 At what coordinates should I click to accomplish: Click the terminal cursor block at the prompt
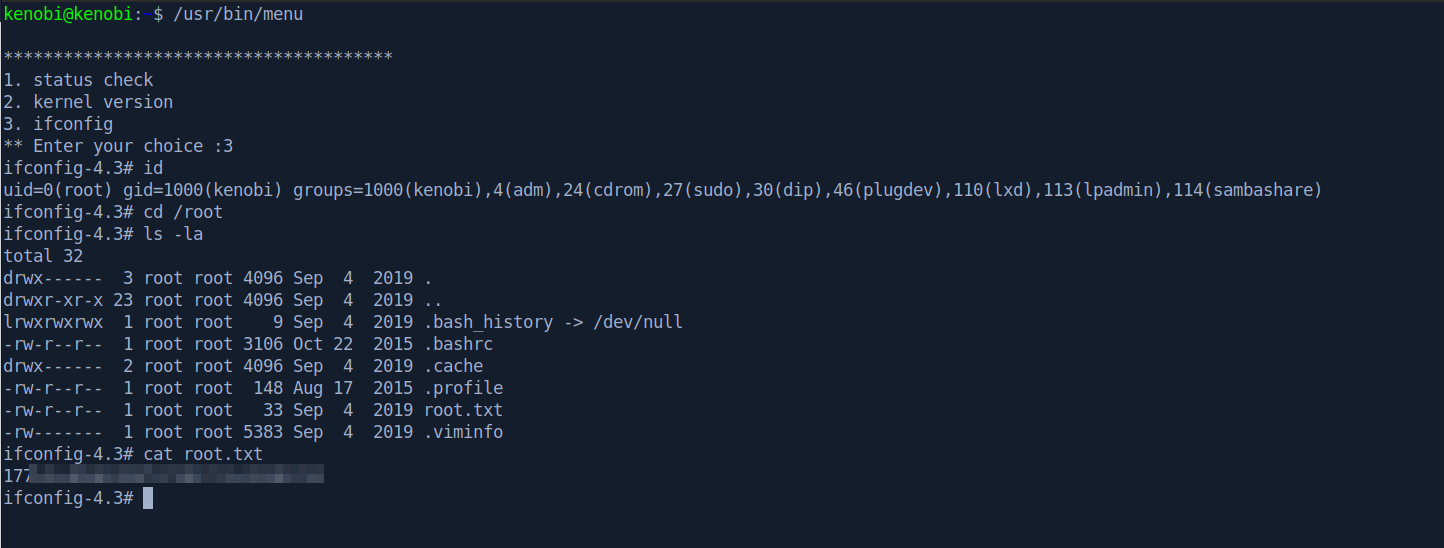148,498
